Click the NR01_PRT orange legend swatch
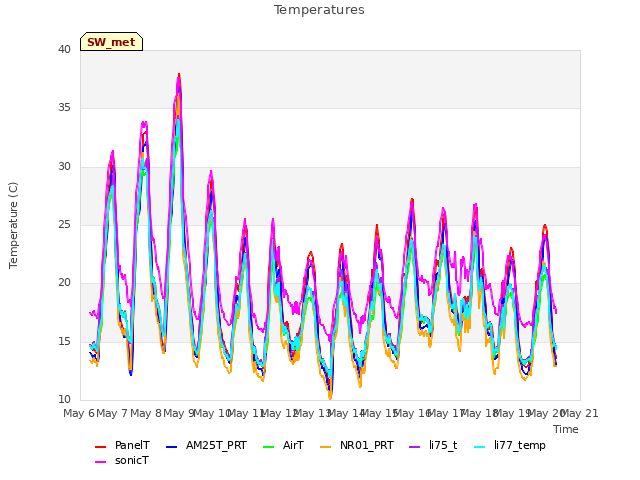Screen dimensions: 640x480 tap(325, 447)
